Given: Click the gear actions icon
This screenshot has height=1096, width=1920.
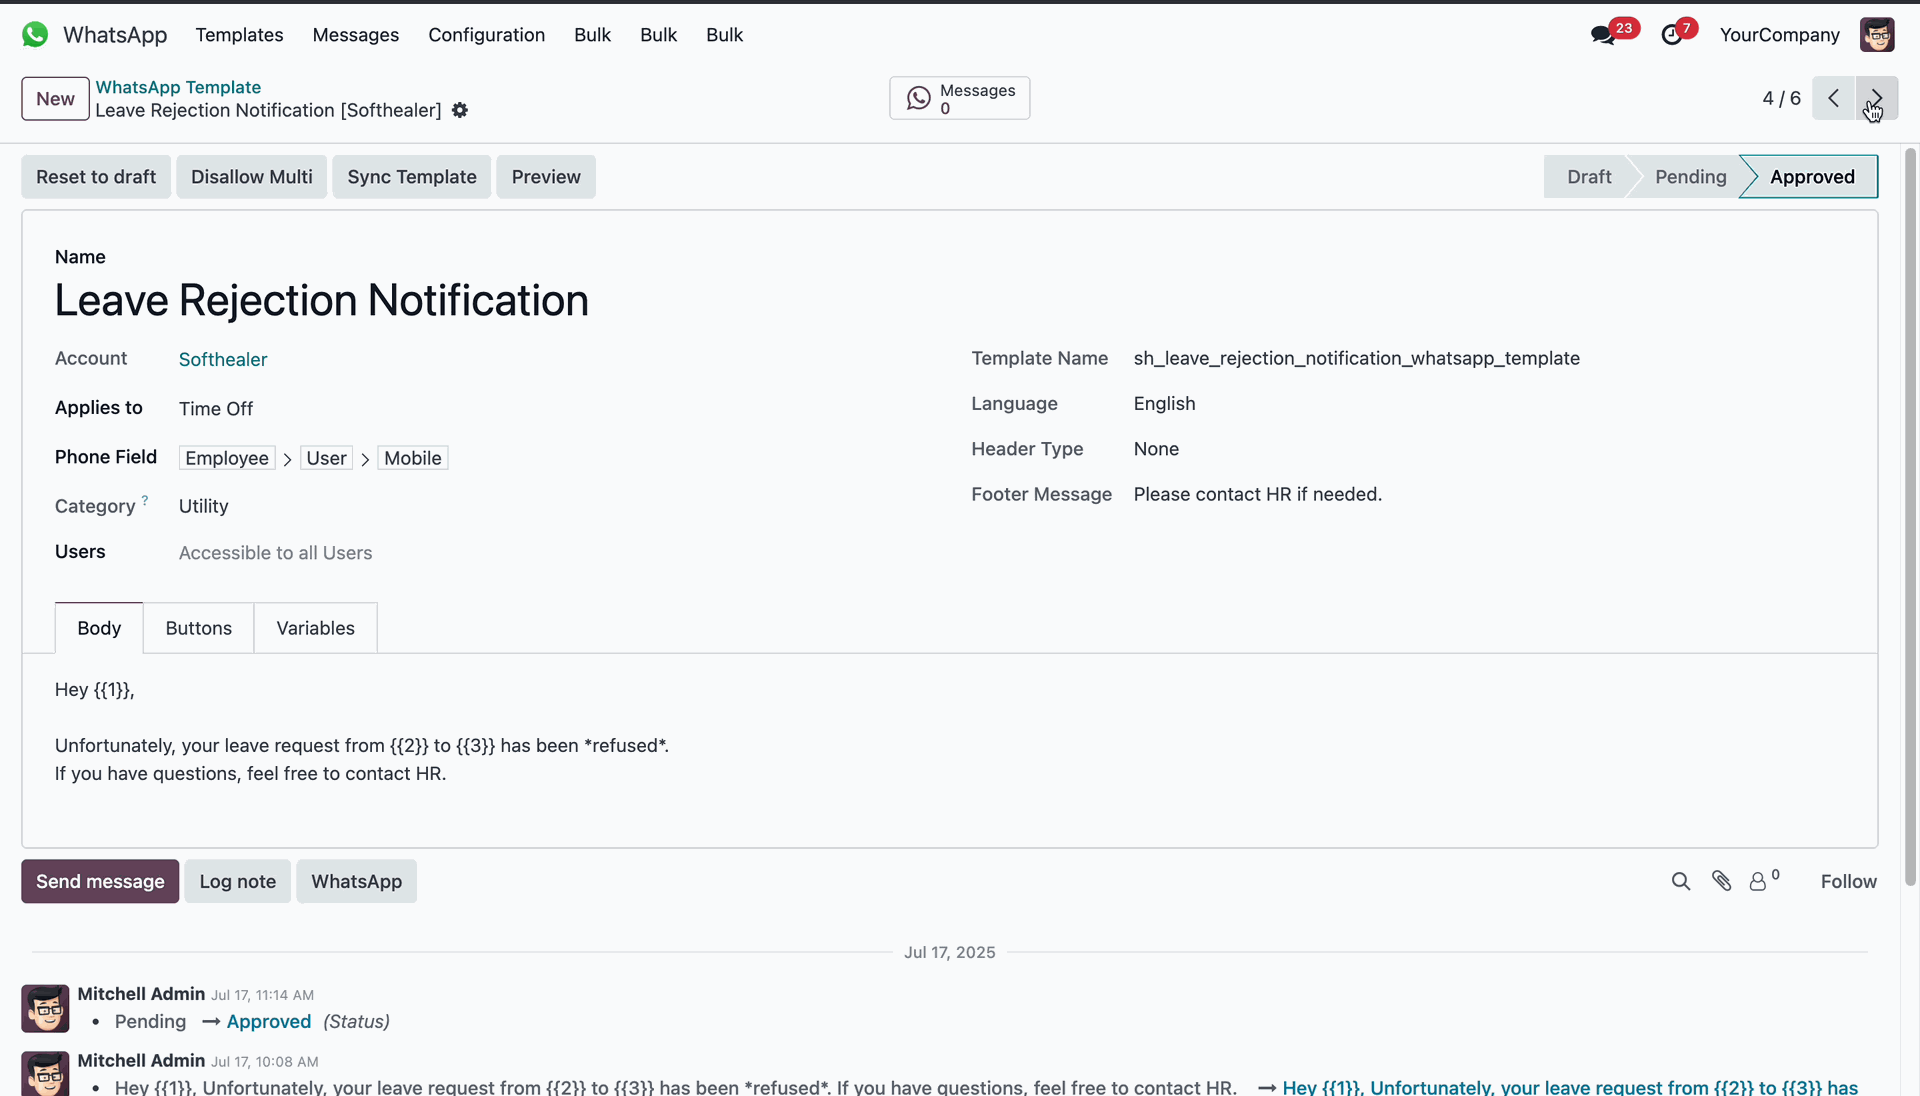Looking at the screenshot, I should click(x=460, y=110).
